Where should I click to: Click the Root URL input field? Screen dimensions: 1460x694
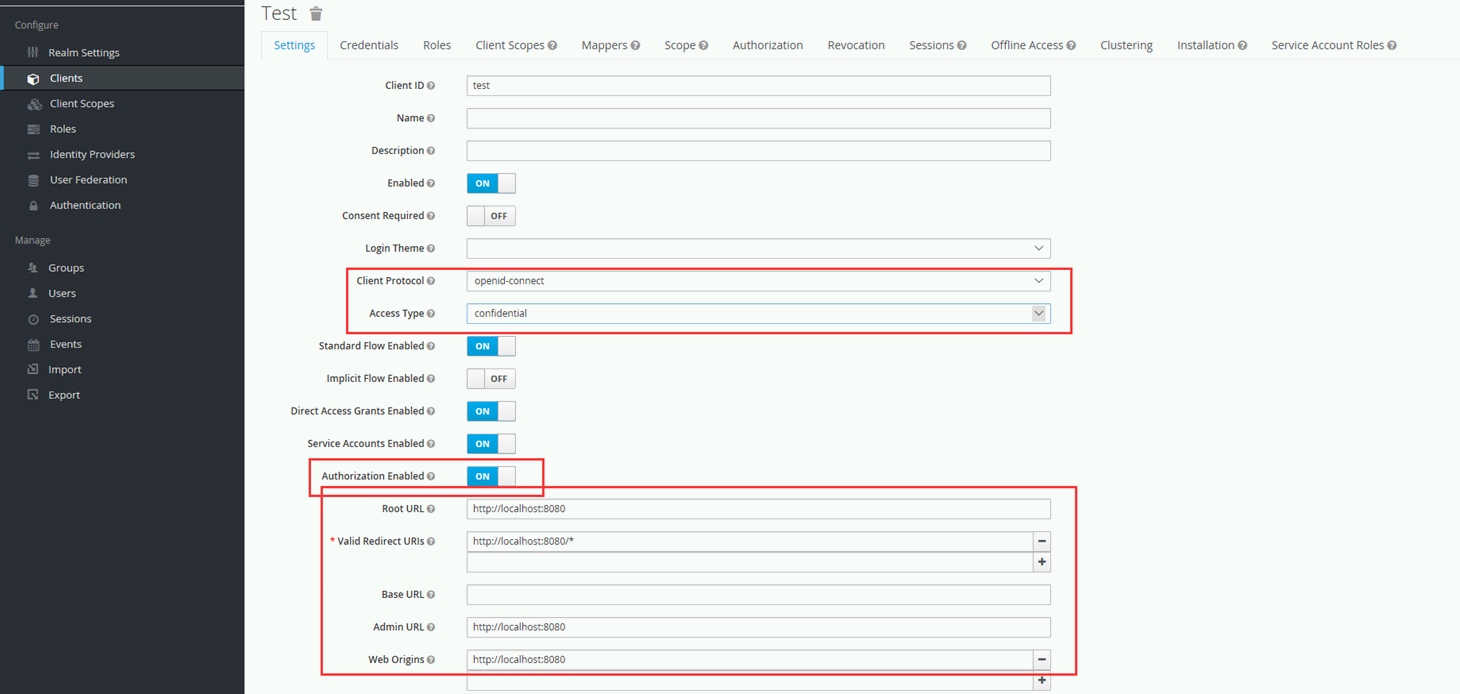pos(758,509)
